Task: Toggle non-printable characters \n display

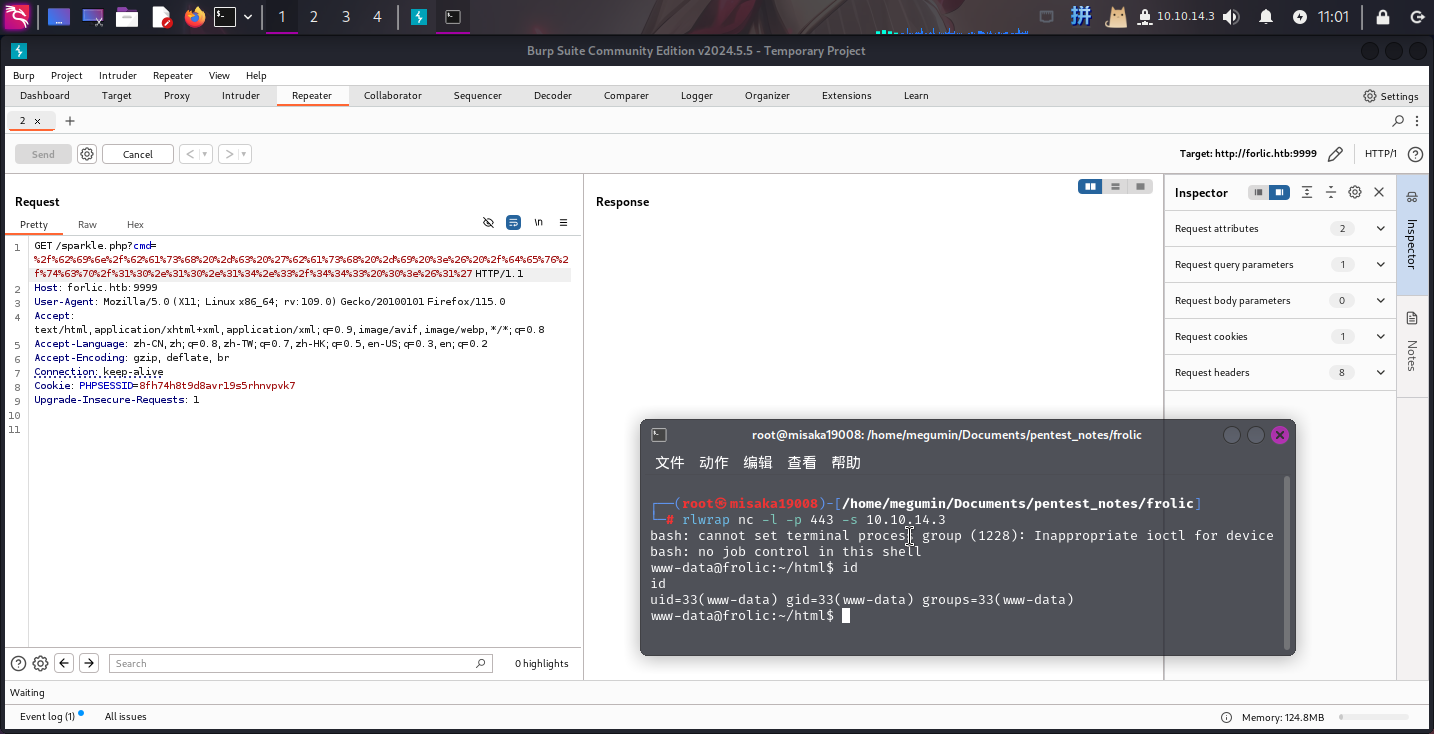Action: 538,222
